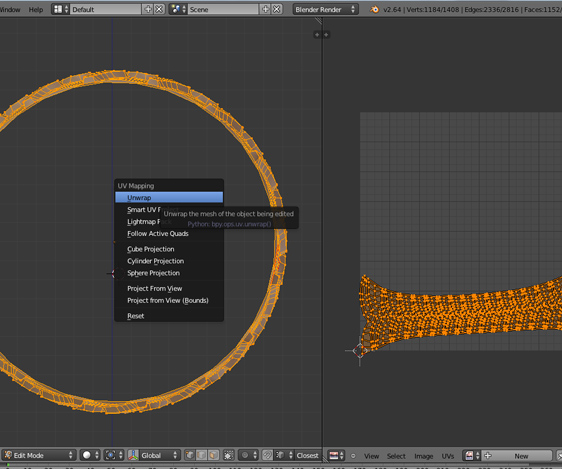Open the Help menu
This screenshot has width=562, height=469.
tap(36, 9)
